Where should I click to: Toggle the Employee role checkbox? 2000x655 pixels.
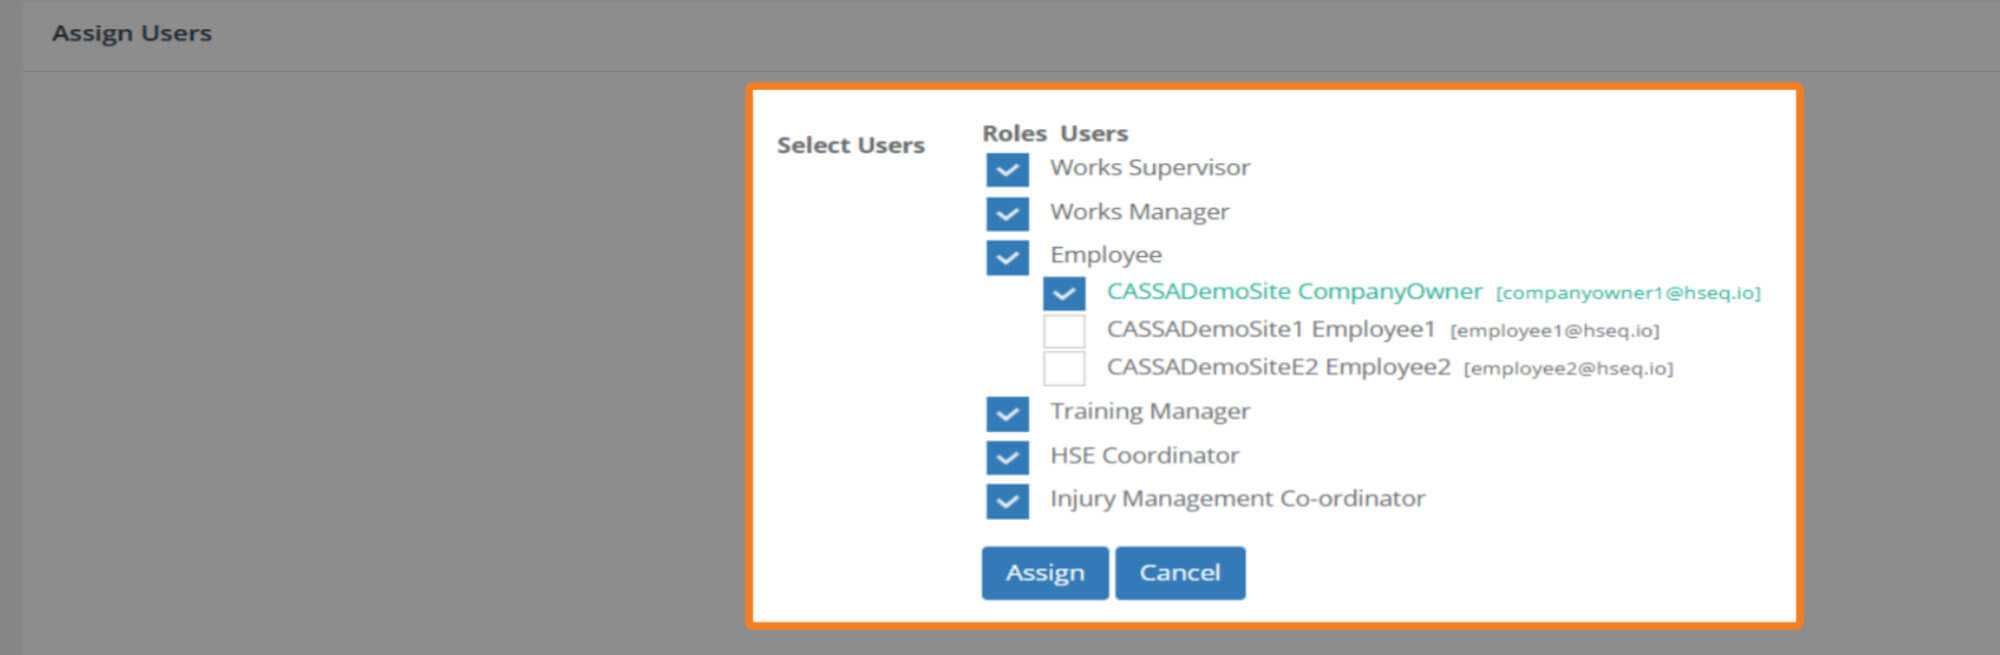click(x=1007, y=257)
